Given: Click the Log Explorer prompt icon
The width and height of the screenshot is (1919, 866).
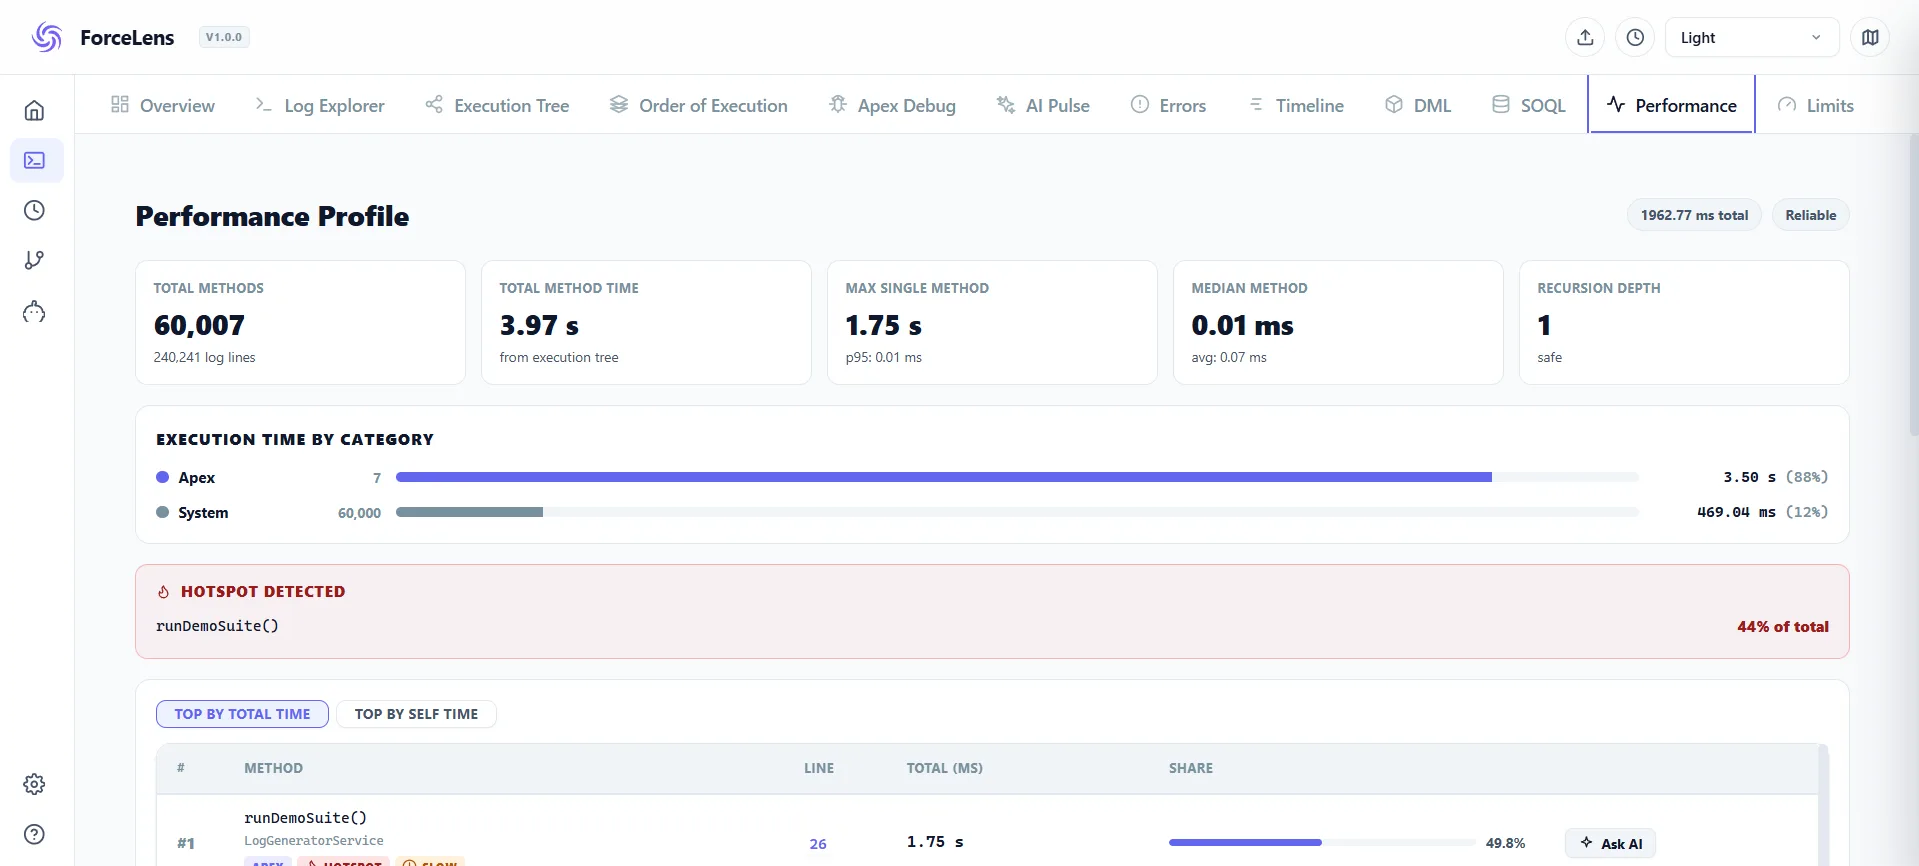Looking at the screenshot, I should coord(264,104).
